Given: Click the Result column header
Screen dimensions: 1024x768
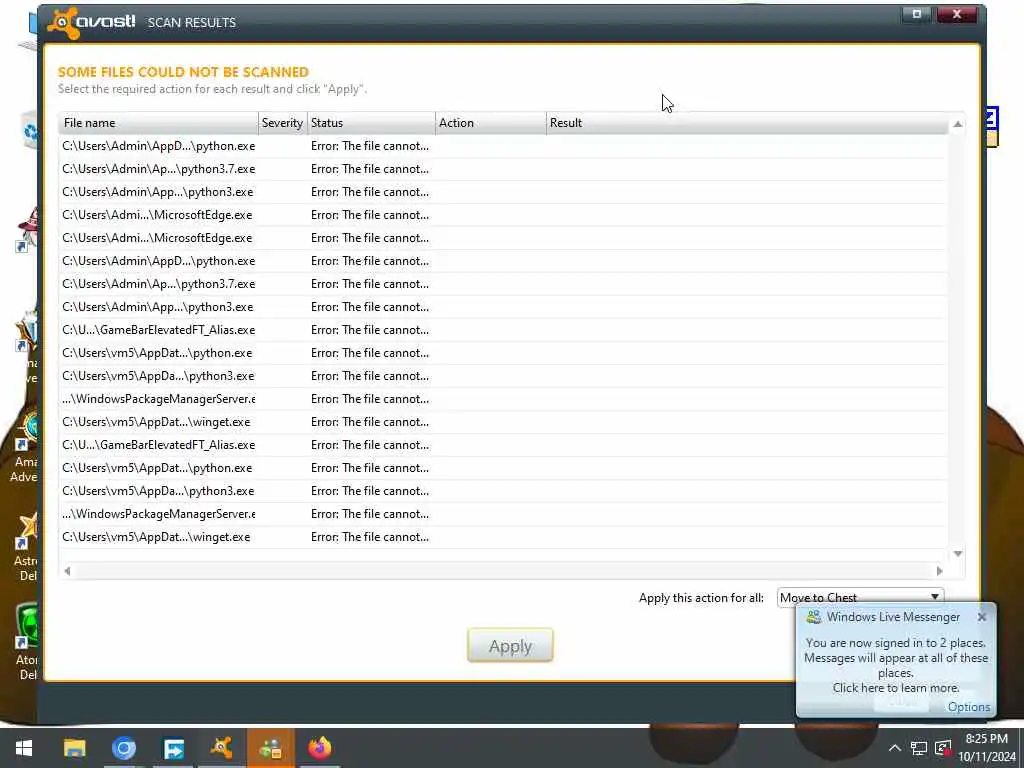Looking at the screenshot, I should [746, 123].
